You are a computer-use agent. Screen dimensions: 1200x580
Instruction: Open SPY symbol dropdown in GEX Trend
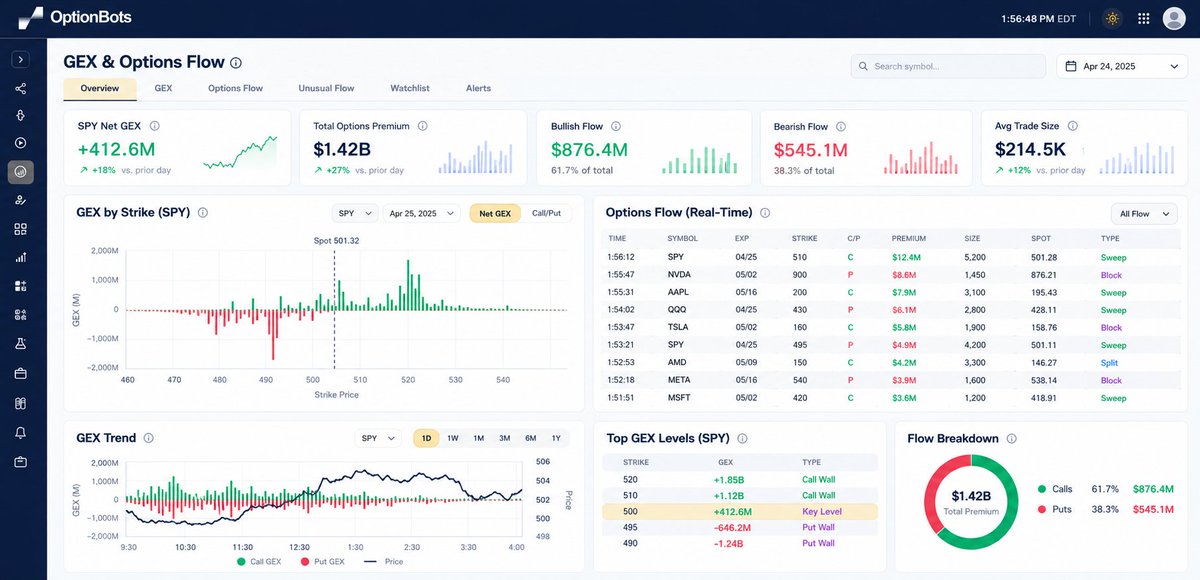click(x=379, y=438)
